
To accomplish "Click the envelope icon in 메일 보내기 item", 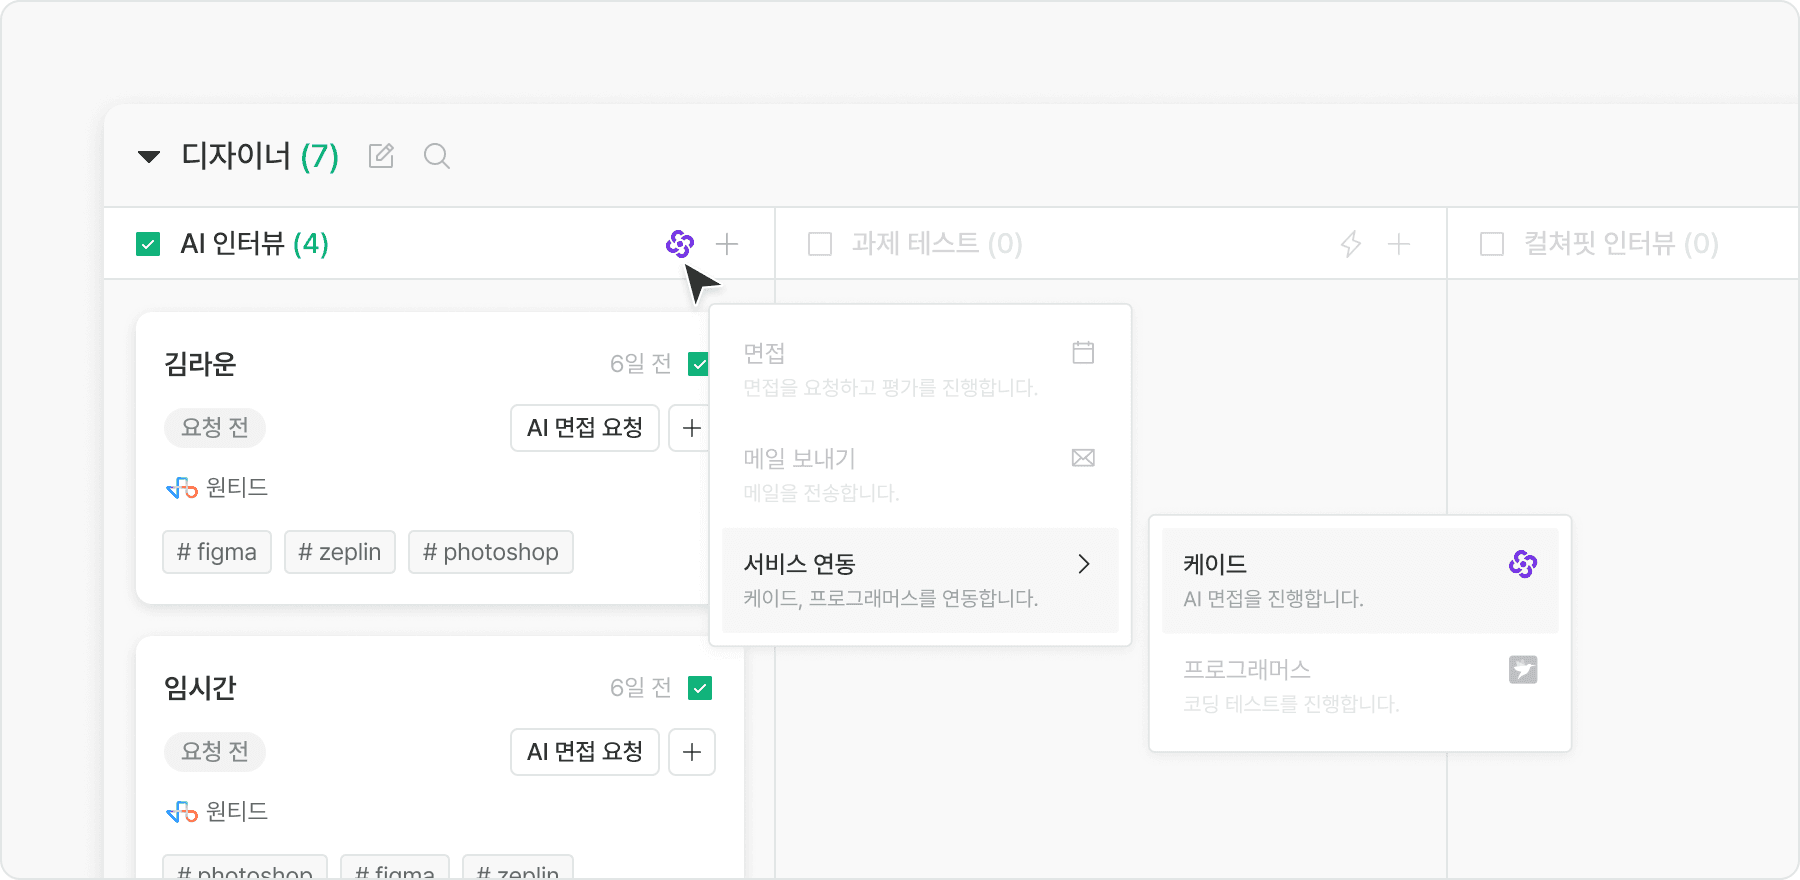I will (x=1083, y=458).
